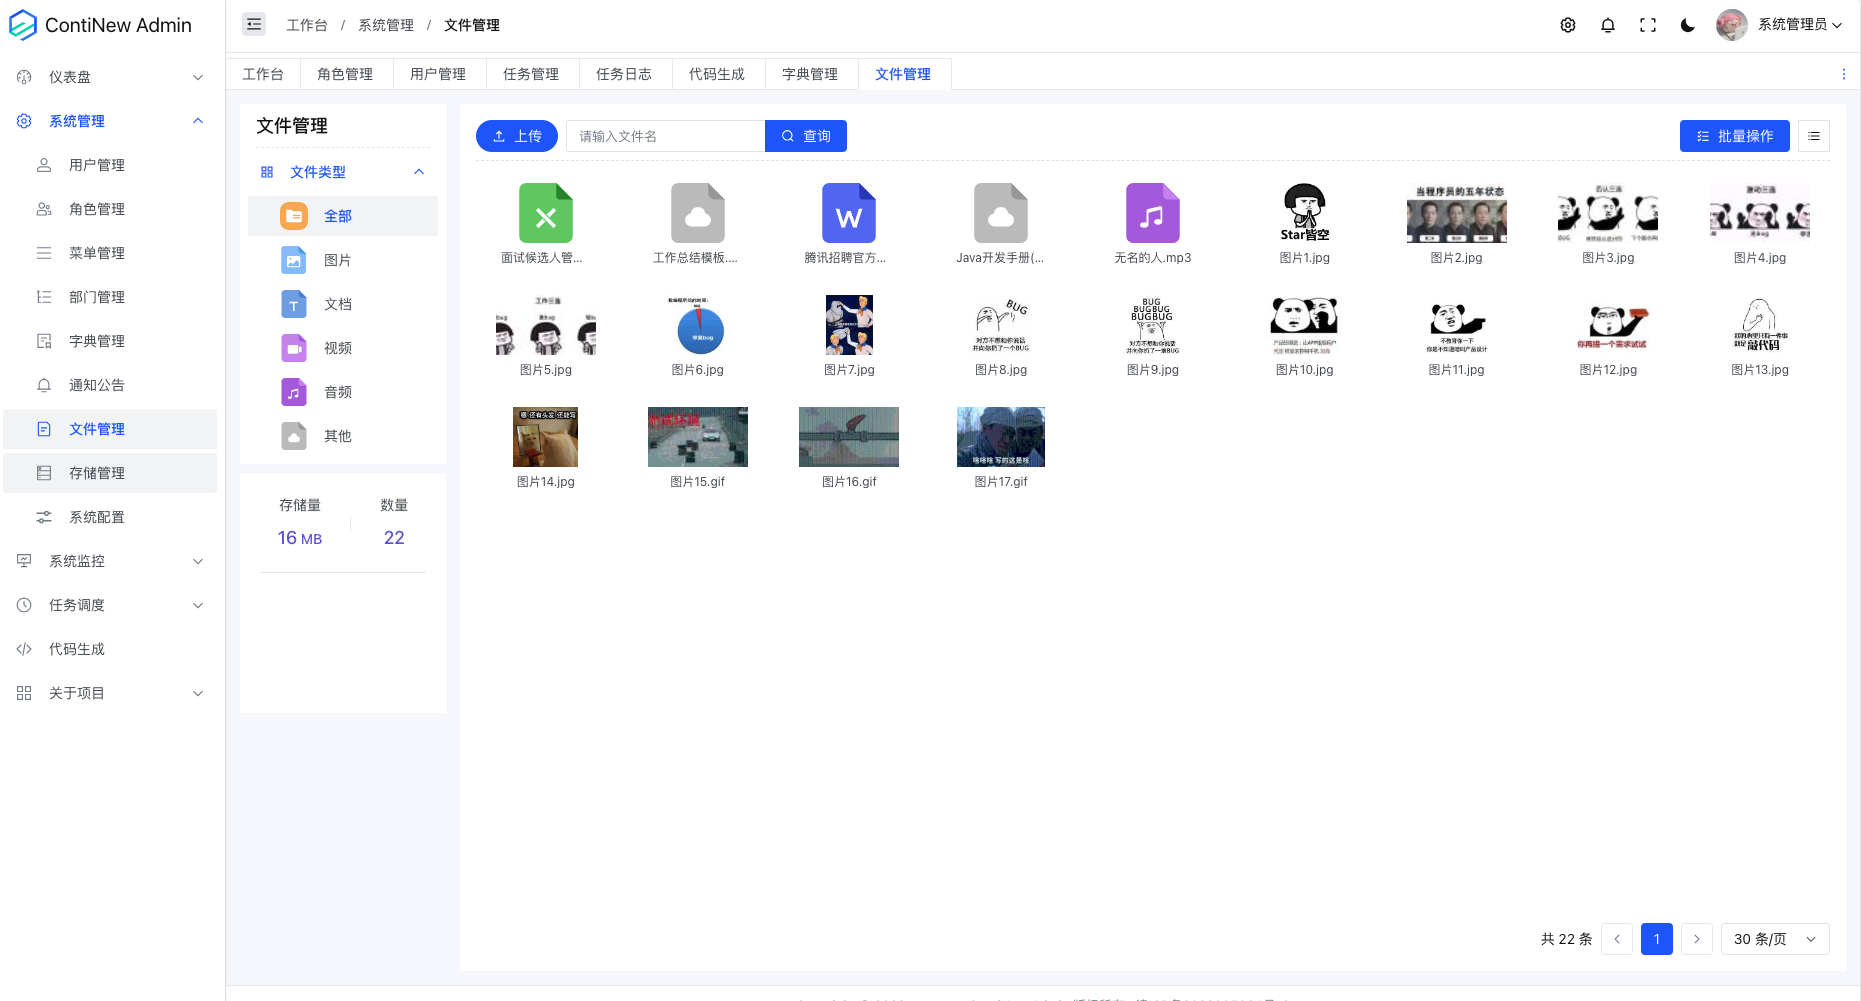Select the 音频 file type filter
1861x1001 pixels.
(337, 392)
